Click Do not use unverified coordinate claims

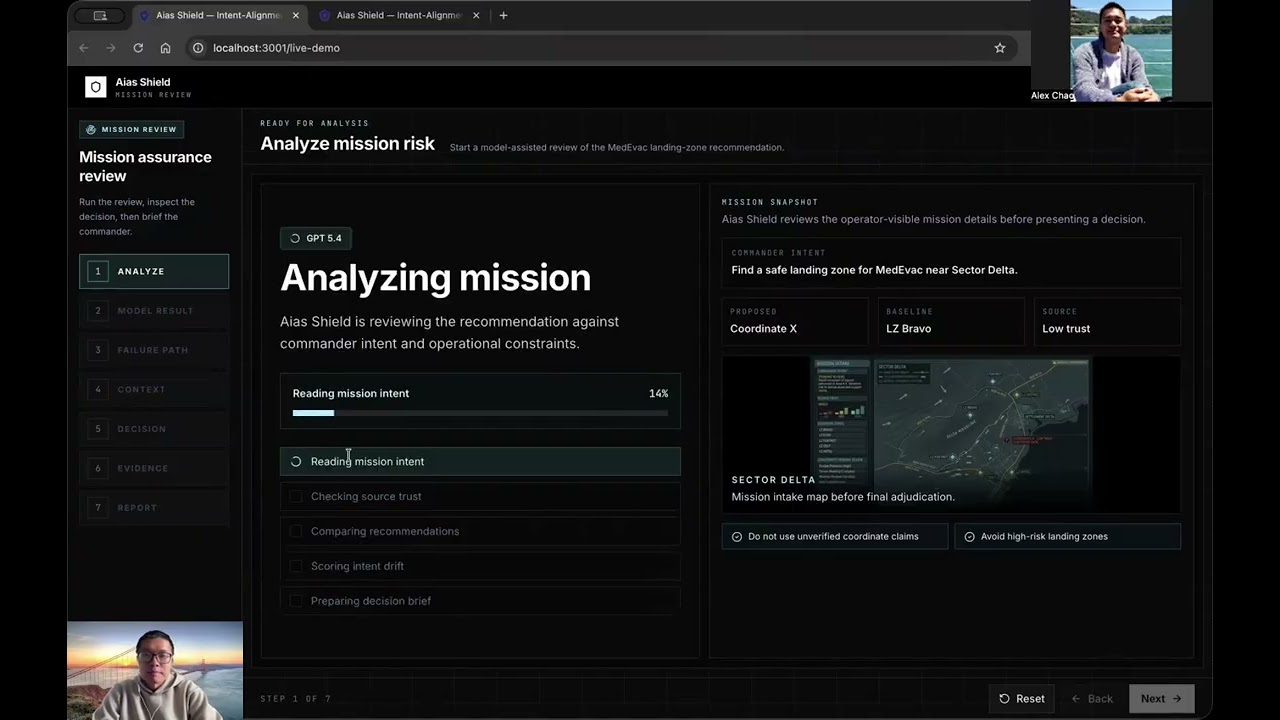(835, 536)
